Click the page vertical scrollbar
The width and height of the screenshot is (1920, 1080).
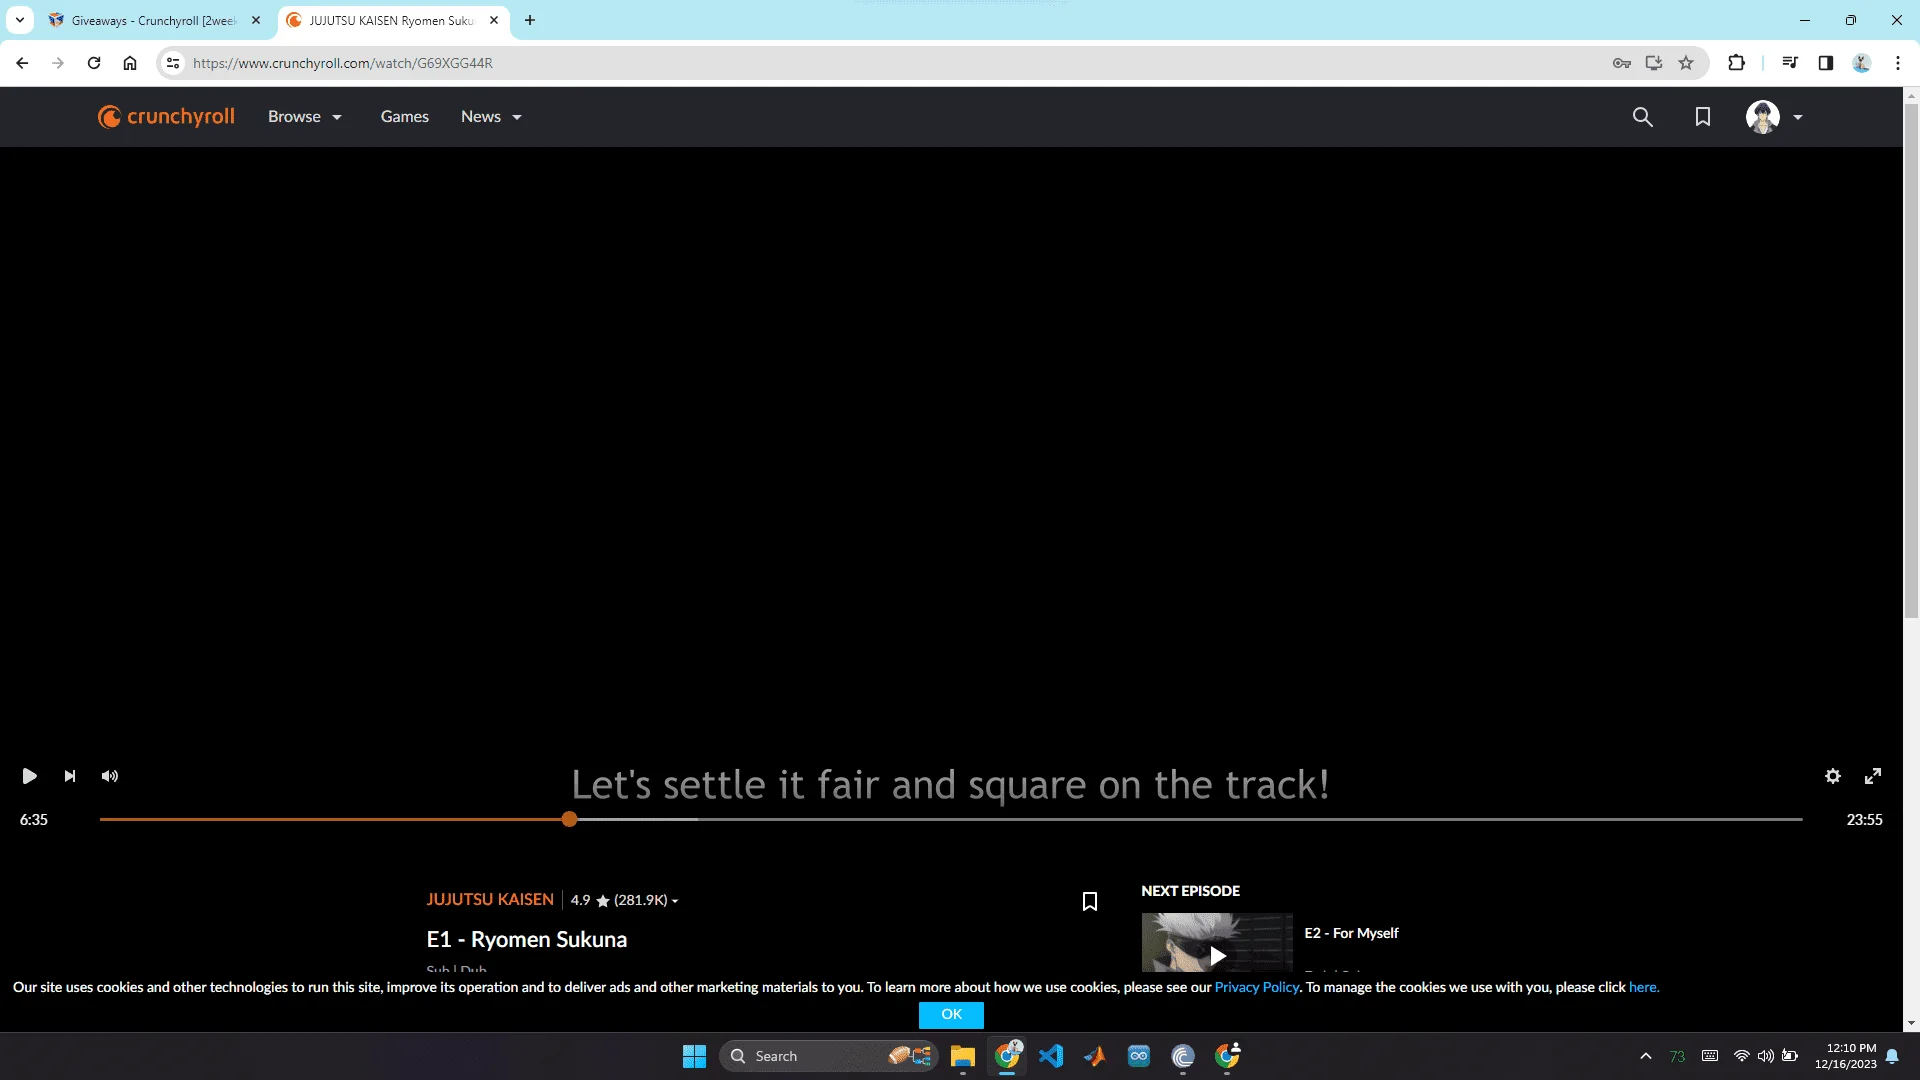click(x=1911, y=361)
